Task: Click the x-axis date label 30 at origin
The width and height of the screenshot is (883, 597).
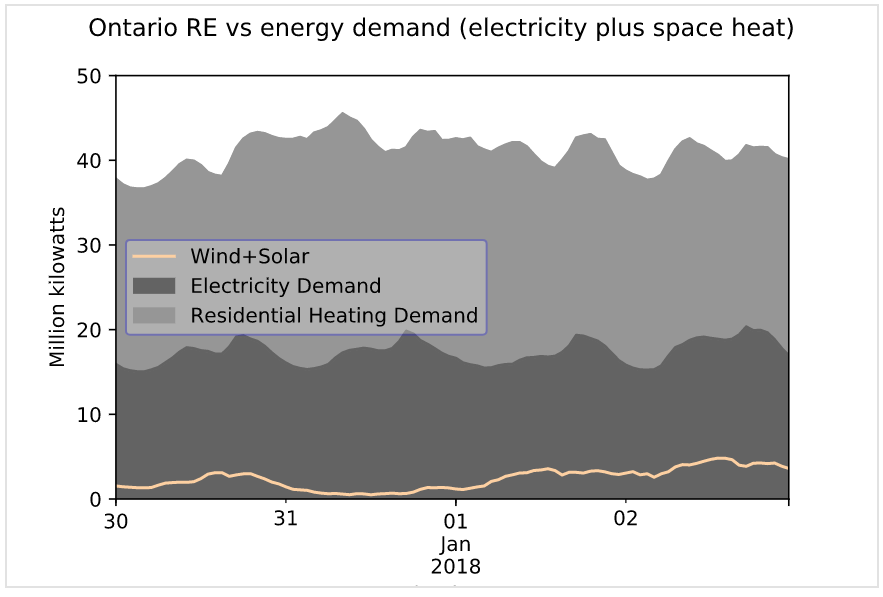Action: 116,521
